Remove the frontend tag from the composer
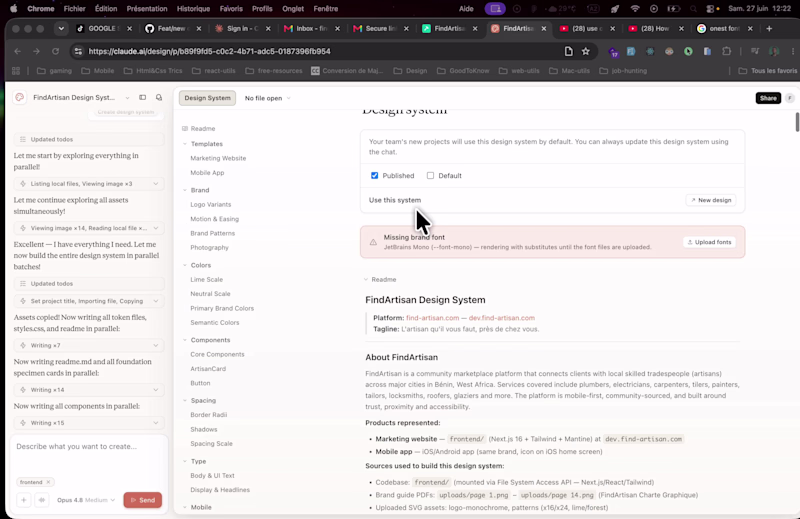 [x=48, y=482]
